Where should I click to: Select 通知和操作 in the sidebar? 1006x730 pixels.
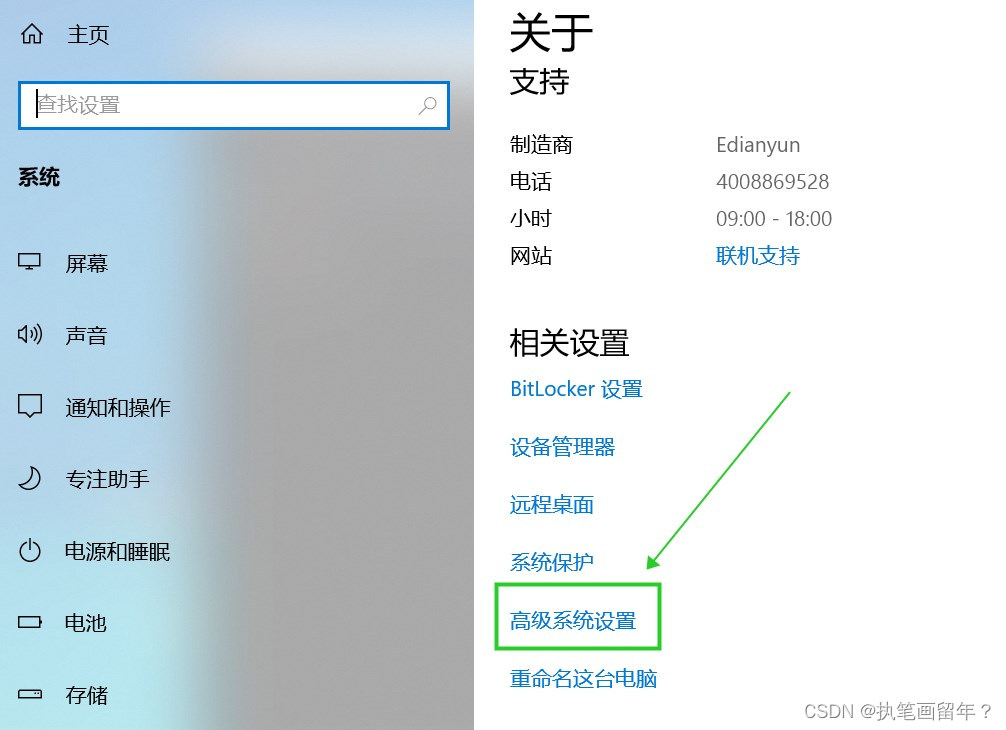pos(118,407)
